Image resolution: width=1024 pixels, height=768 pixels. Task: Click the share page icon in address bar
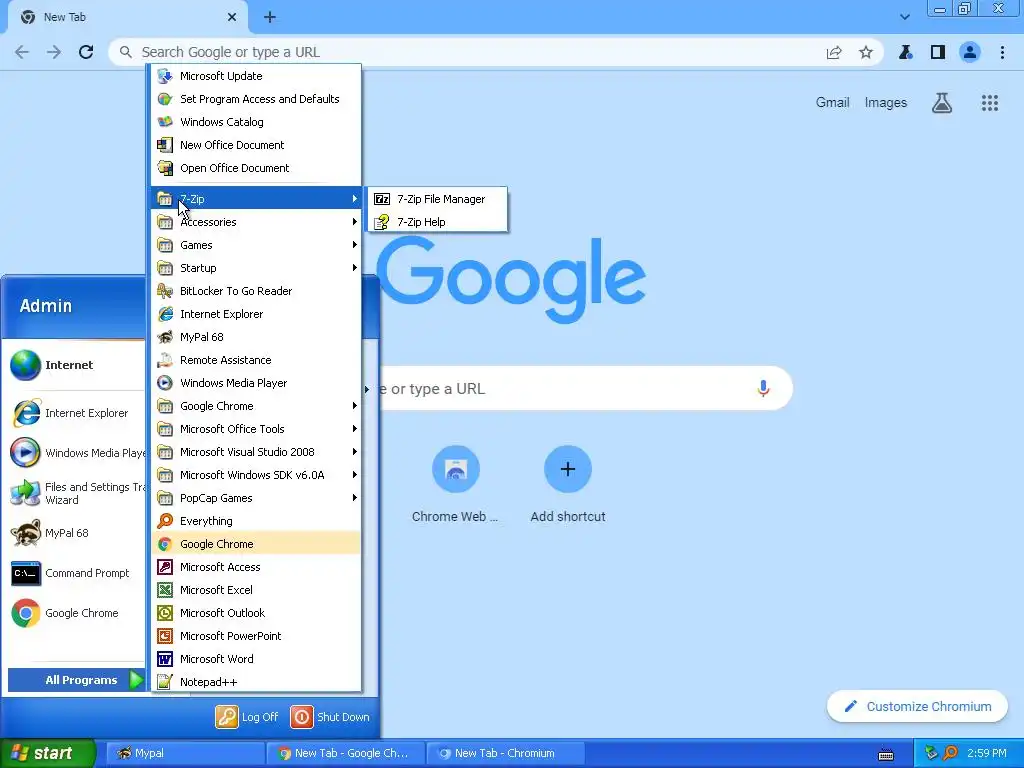coord(834,52)
